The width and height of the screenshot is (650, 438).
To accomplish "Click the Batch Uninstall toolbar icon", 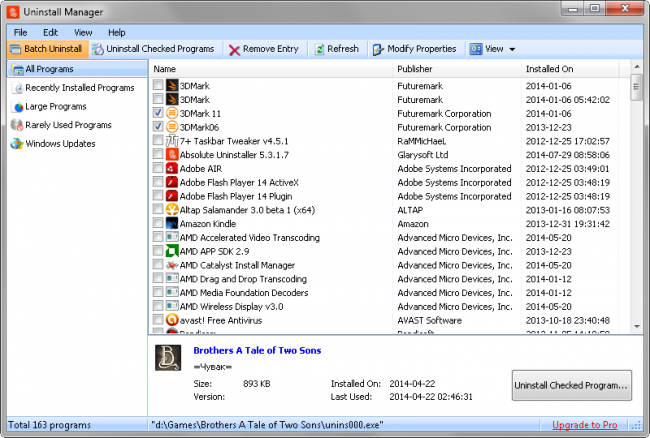I will coord(15,49).
